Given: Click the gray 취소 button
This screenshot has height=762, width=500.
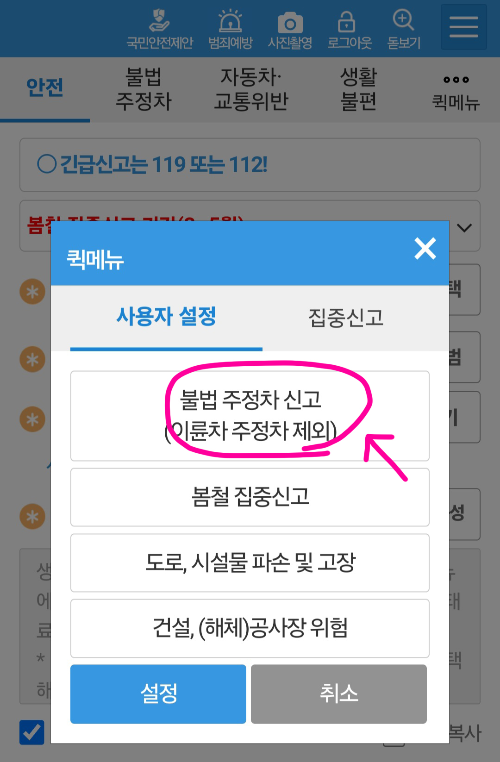Looking at the screenshot, I should (x=339, y=694).
